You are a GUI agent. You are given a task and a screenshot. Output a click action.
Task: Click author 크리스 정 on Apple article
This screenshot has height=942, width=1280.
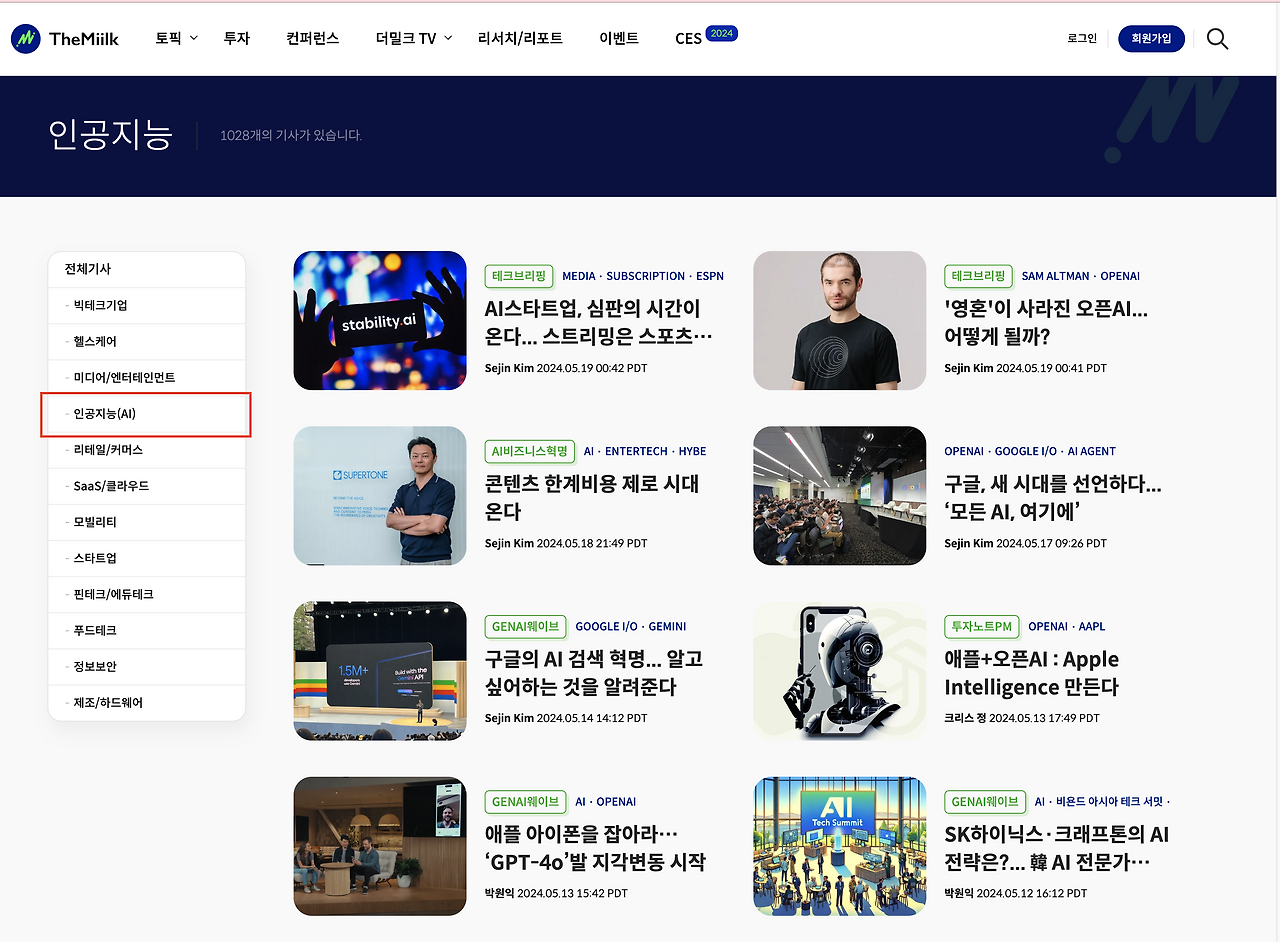tap(965, 718)
